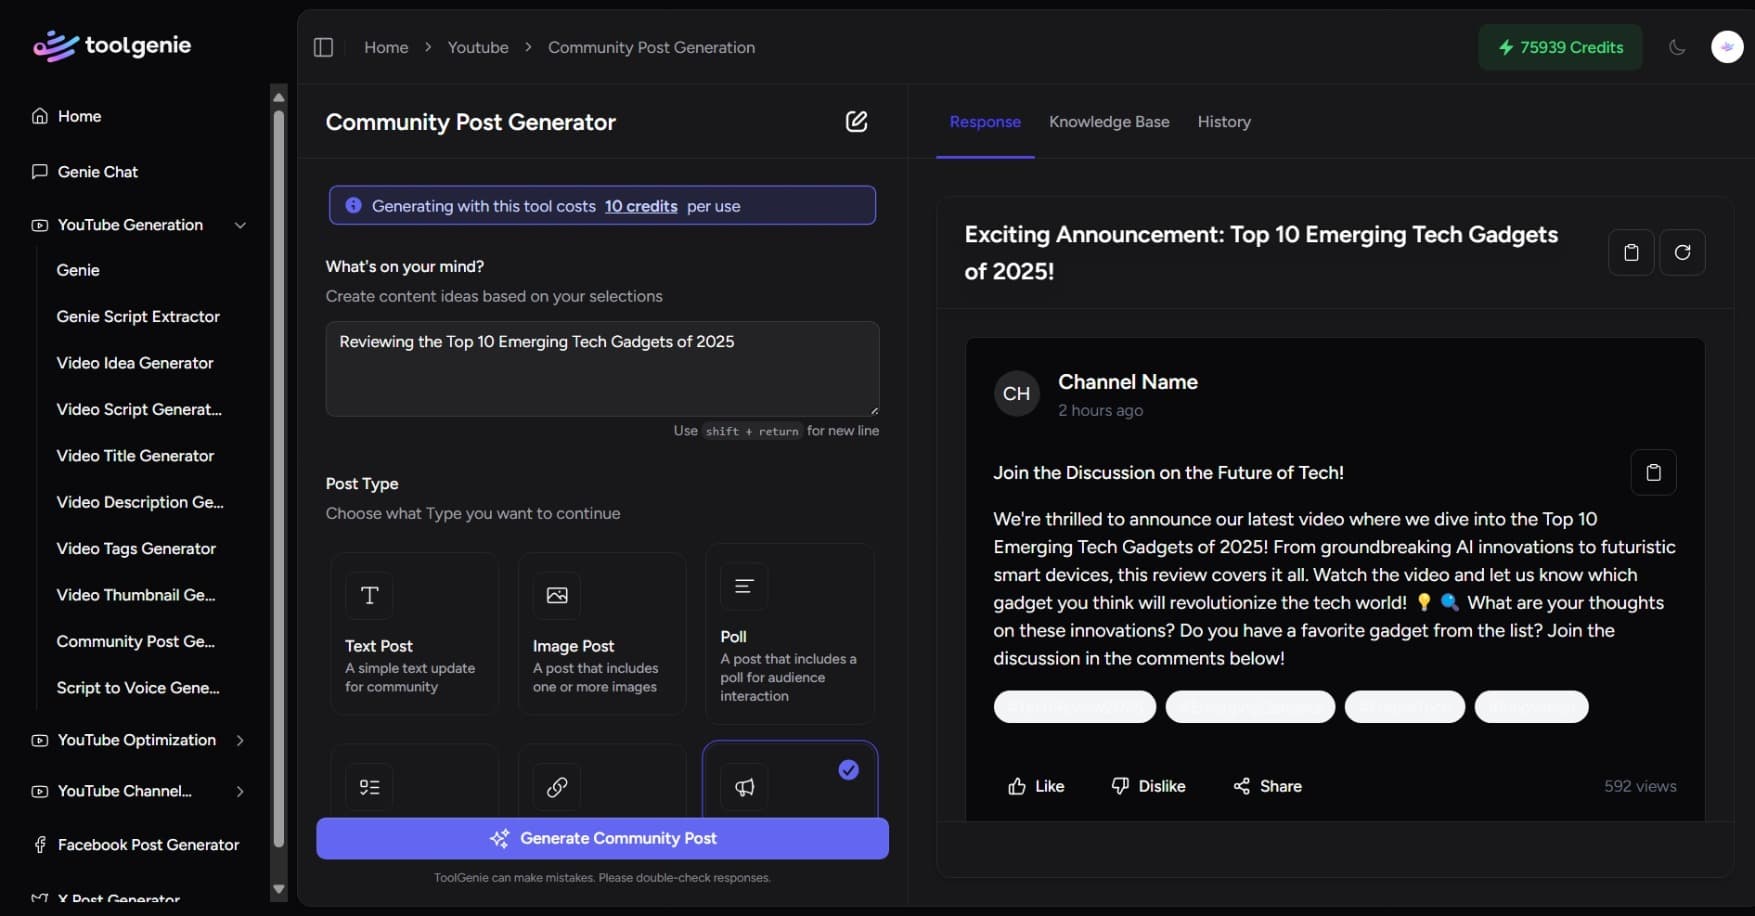The height and width of the screenshot is (916, 1755).
Task: Expand the YouTube Optimization section
Action: [139, 740]
